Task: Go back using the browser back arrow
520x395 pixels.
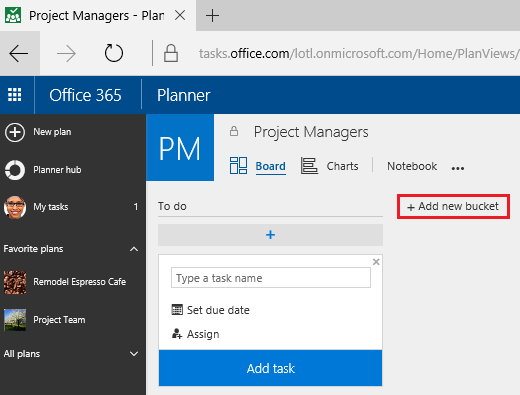Action: coord(19,53)
